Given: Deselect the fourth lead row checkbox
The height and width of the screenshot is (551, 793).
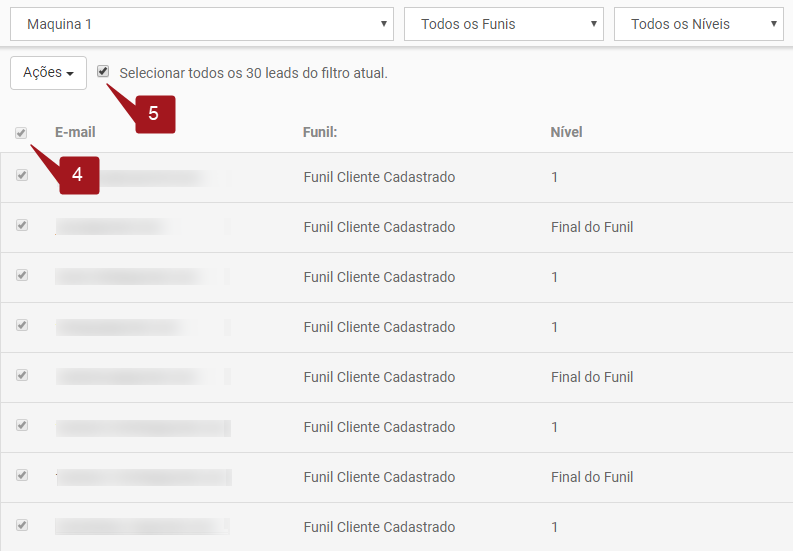Looking at the screenshot, I should tap(22, 326).
